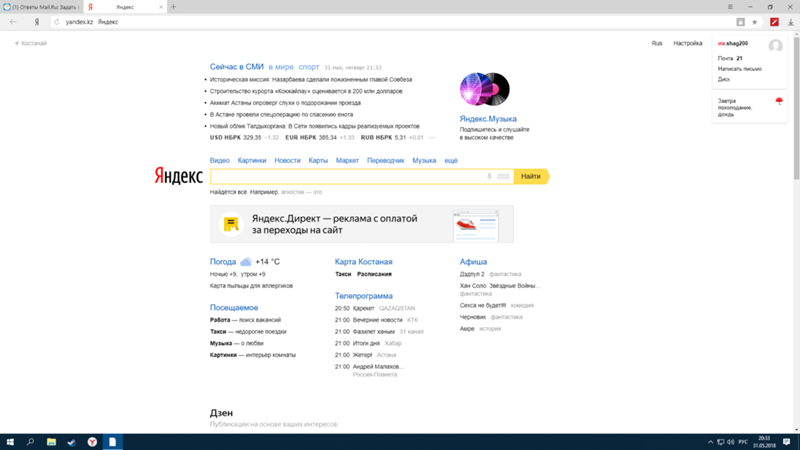This screenshot has width=800, height=450.
Task: Click the user avatar icon
Action: (x=776, y=46)
